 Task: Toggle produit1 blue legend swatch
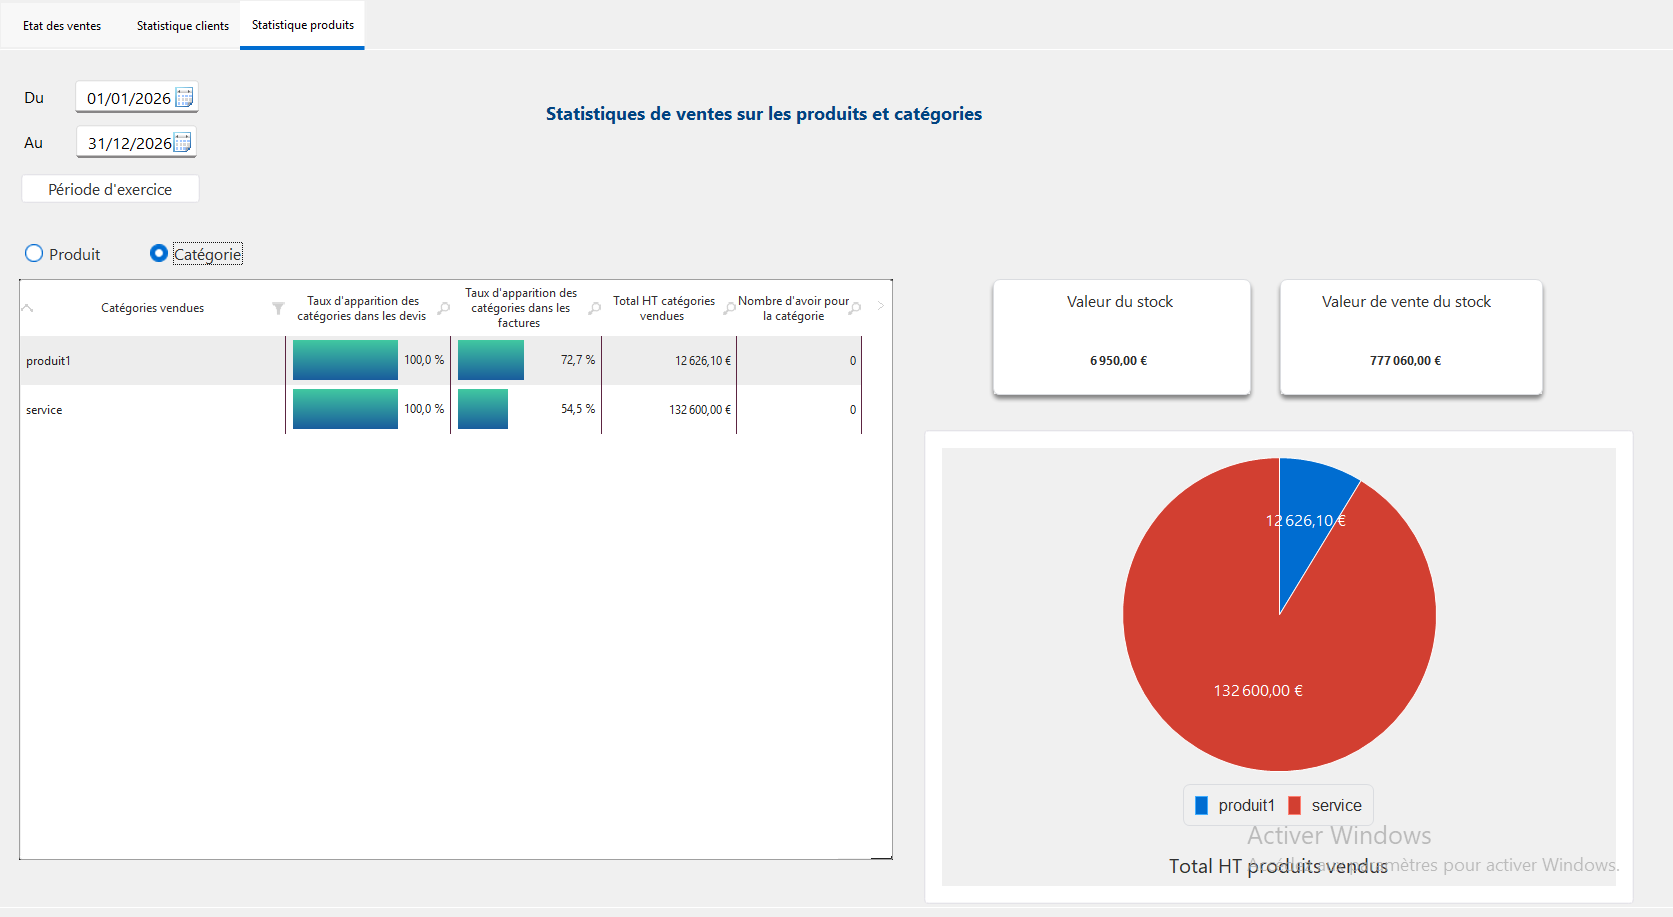1201,805
